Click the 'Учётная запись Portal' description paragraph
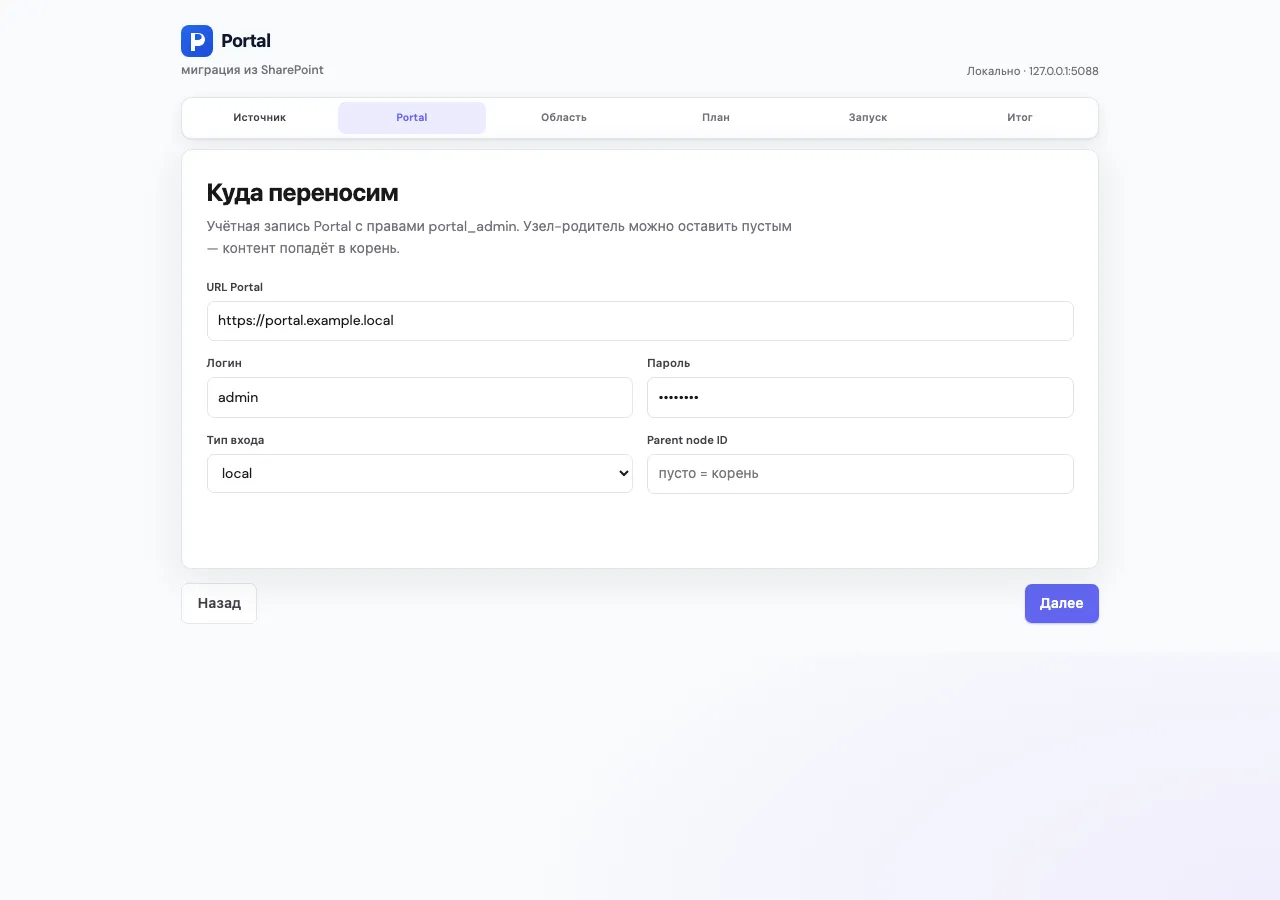Viewport: 1280px width, 900px height. (499, 237)
